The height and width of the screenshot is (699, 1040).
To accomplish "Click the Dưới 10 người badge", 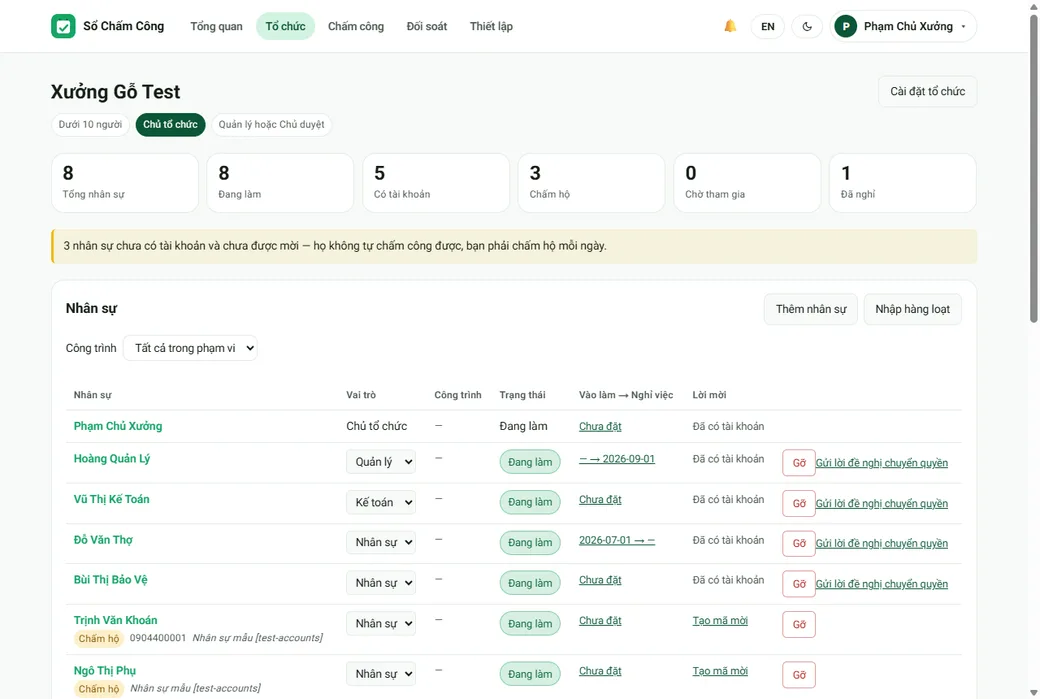I will tap(90, 125).
